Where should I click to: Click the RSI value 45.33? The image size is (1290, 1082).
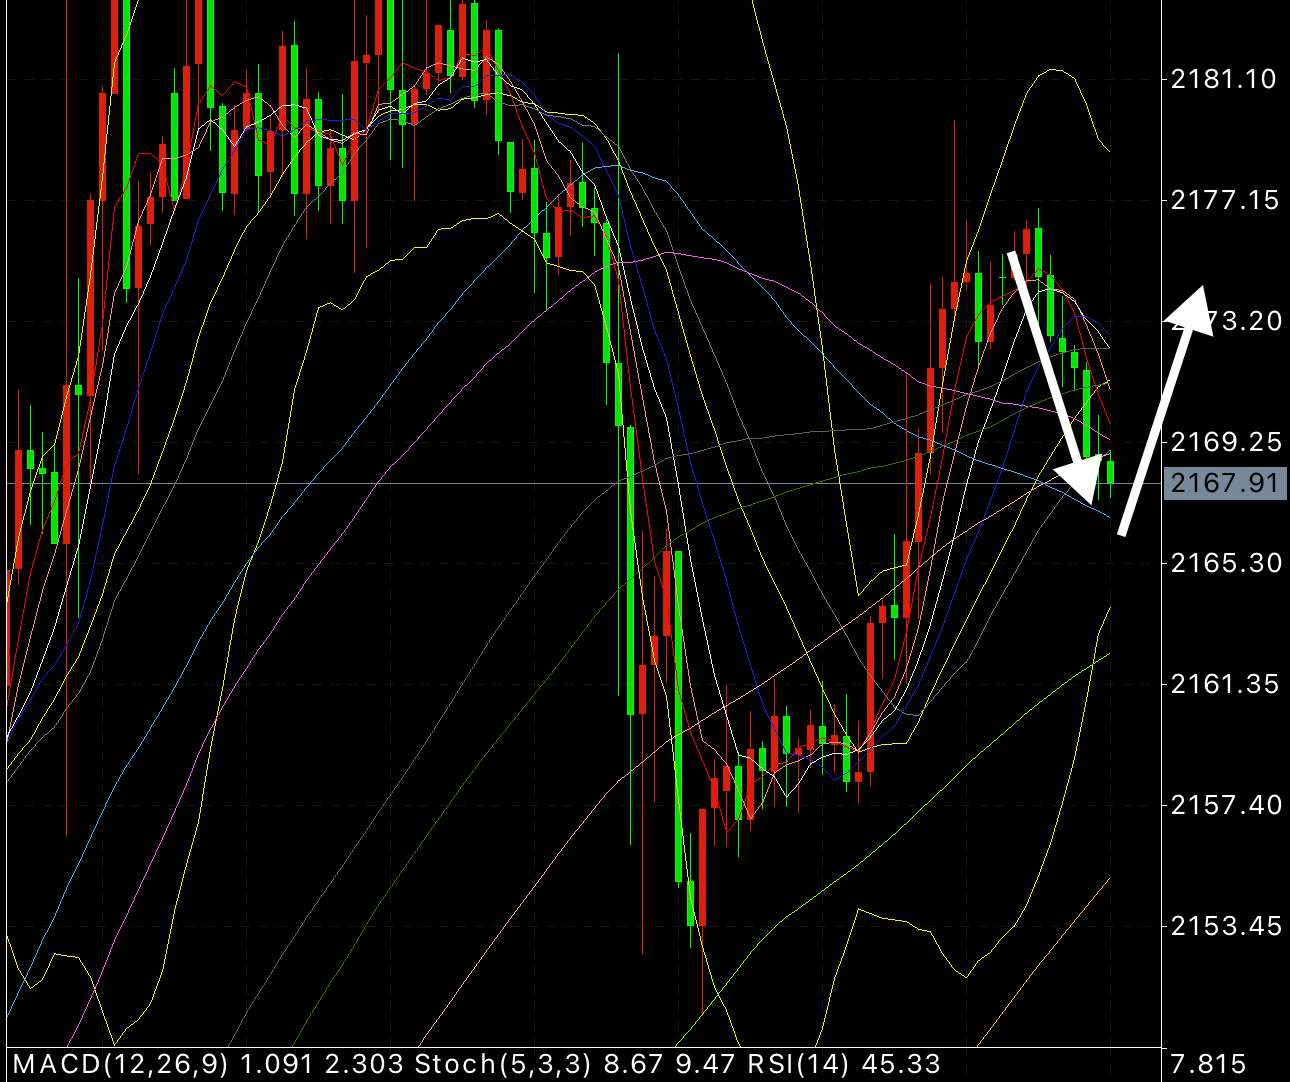tap(901, 1064)
